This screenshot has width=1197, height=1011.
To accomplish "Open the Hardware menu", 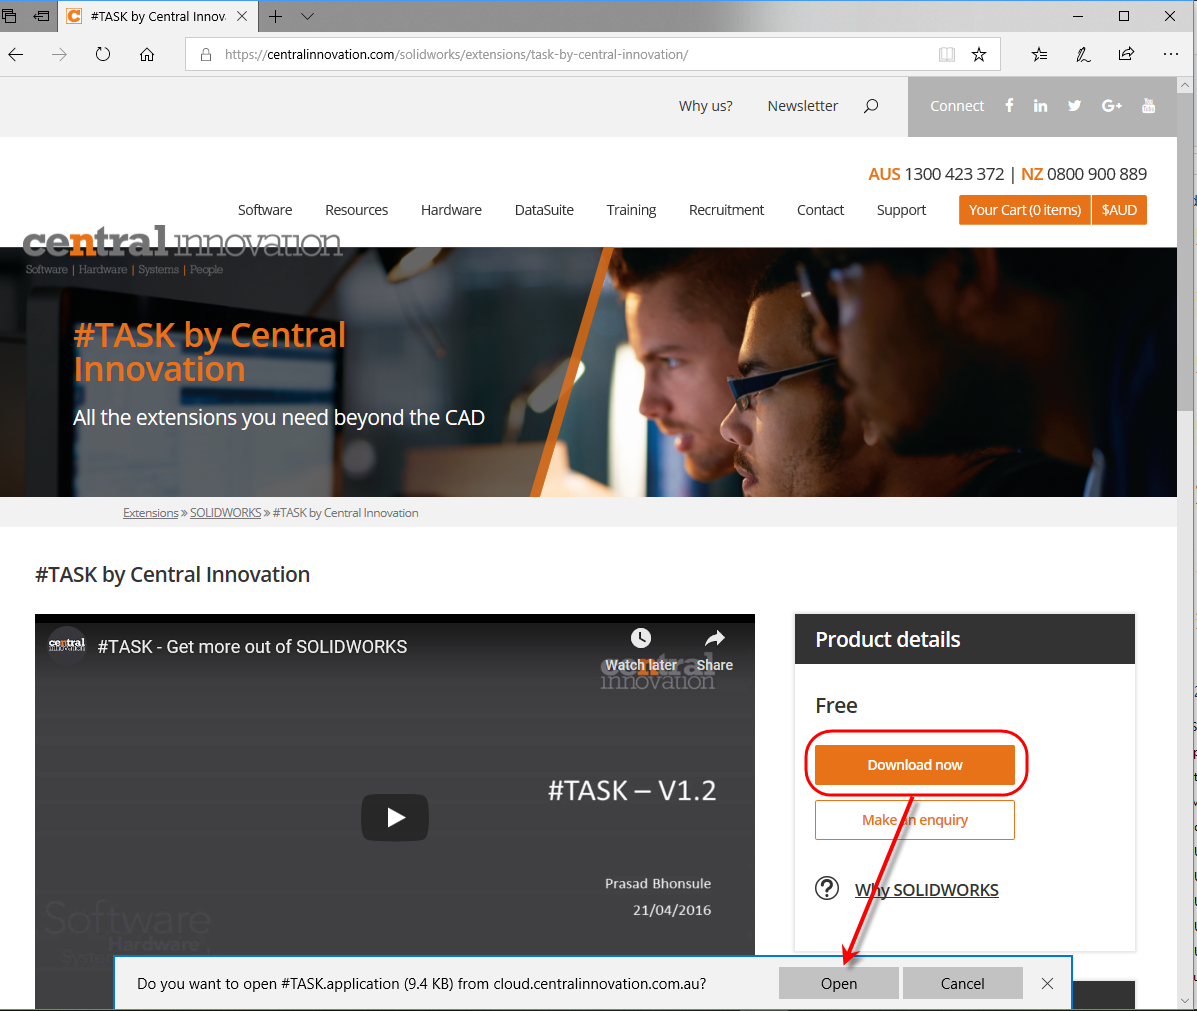I will pyautogui.click(x=451, y=210).
